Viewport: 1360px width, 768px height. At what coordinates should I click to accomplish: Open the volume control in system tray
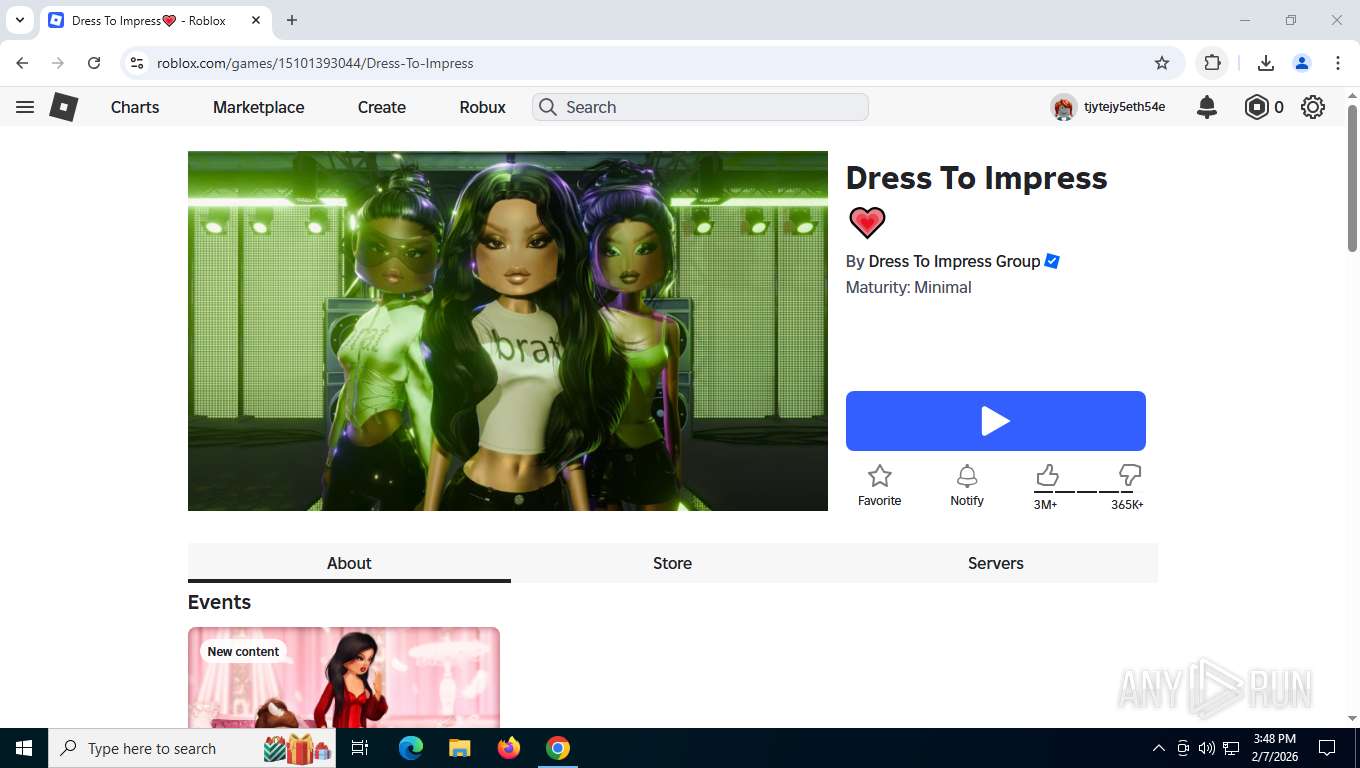1207,748
